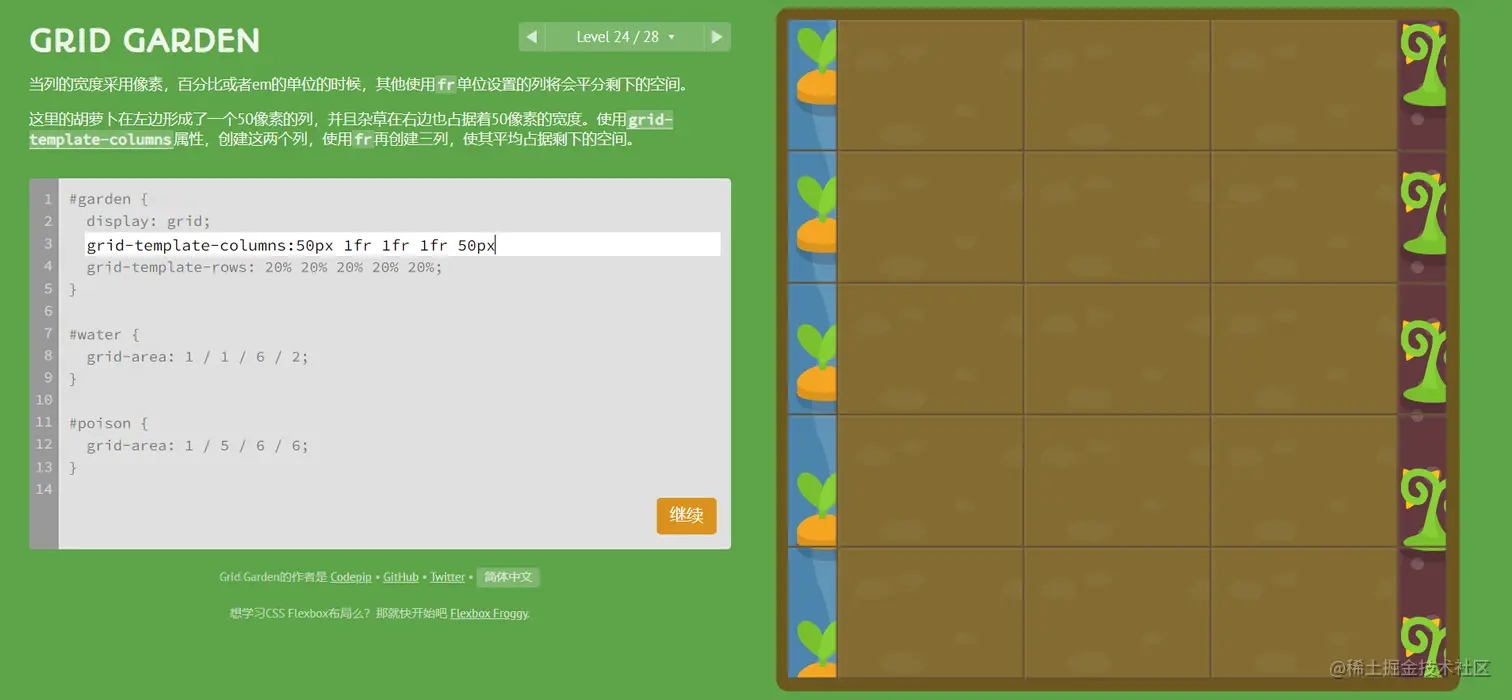Click the carrot in the top garden row

click(816, 68)
